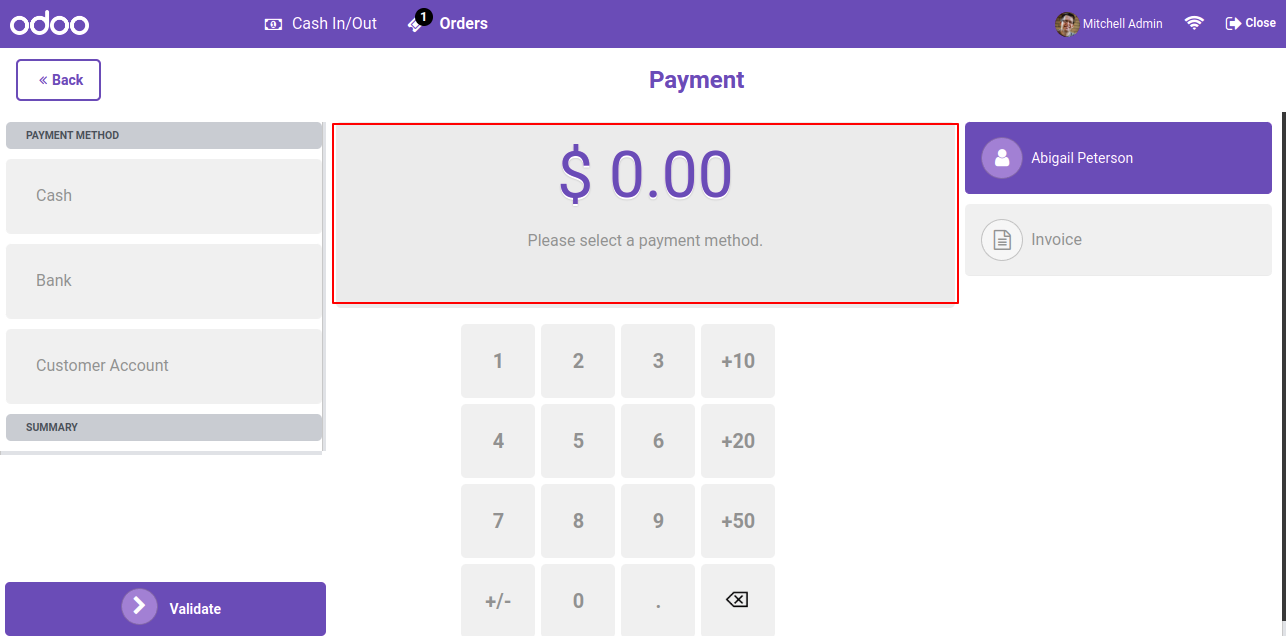Click the Odoo logo
Viewport: 1286px width, 636px height.
[49, 24]
